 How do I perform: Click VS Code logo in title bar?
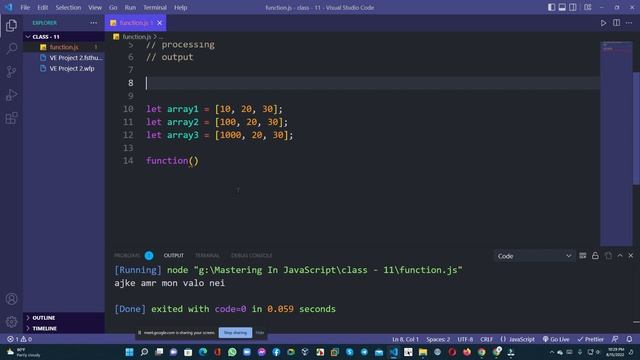coord(9,7)
